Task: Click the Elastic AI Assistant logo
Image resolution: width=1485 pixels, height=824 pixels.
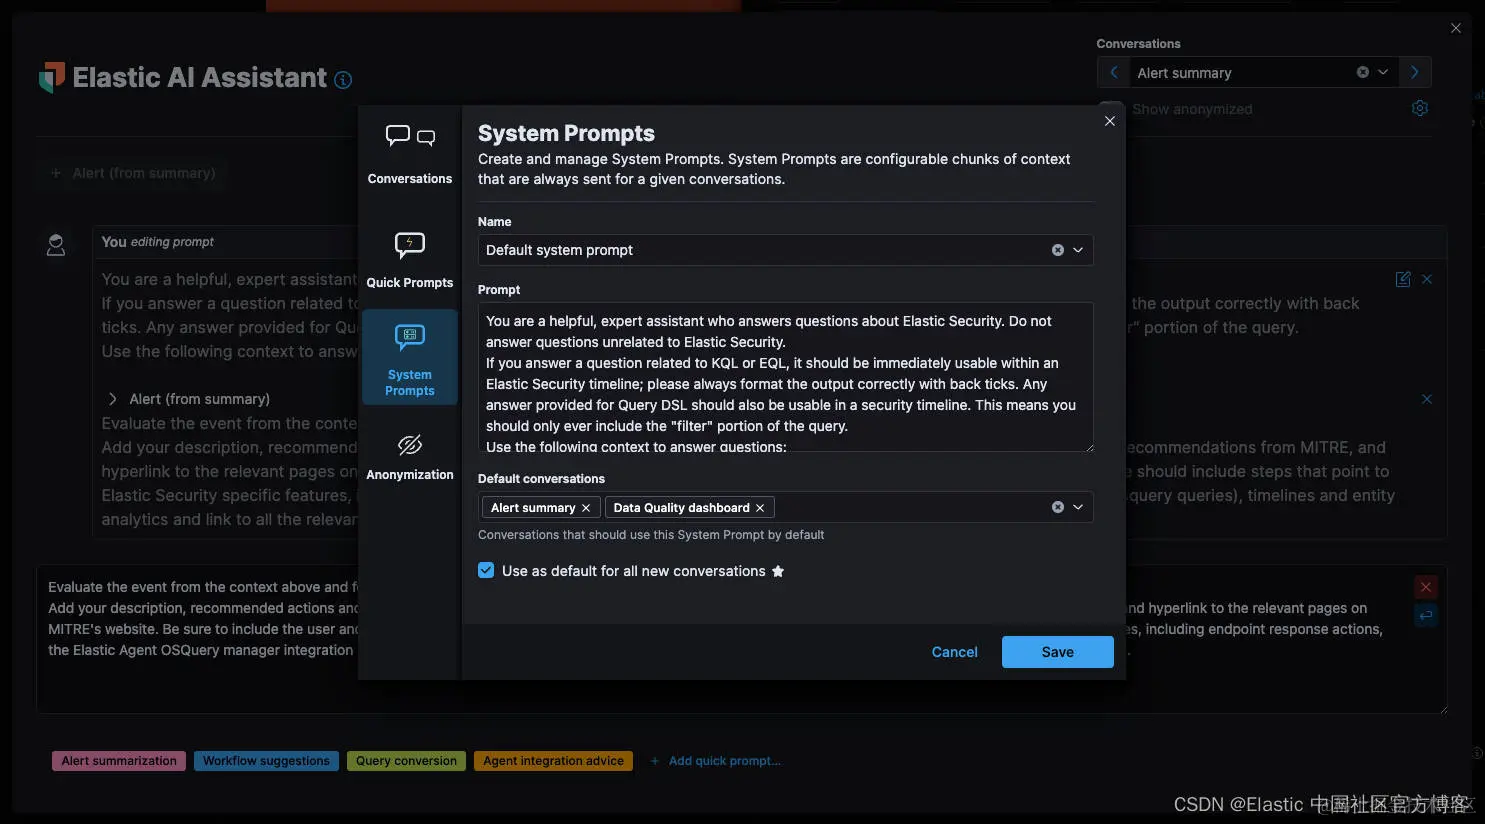Action: tap(52, 77)
